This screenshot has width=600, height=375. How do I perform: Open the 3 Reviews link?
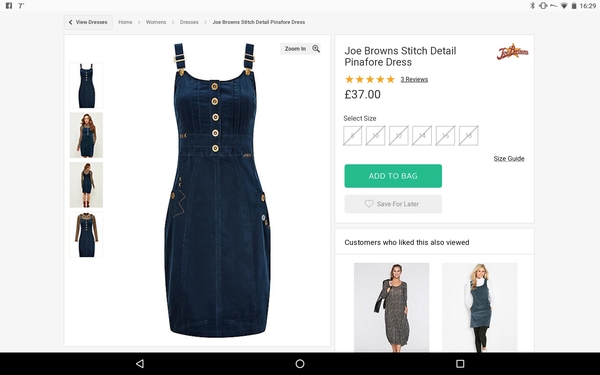tap(414, 79)
